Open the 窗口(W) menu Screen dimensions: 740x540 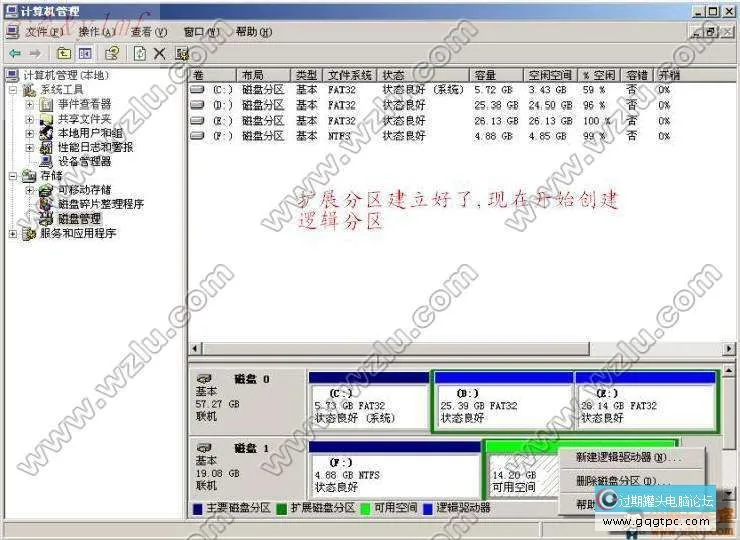tap(202, 32)
